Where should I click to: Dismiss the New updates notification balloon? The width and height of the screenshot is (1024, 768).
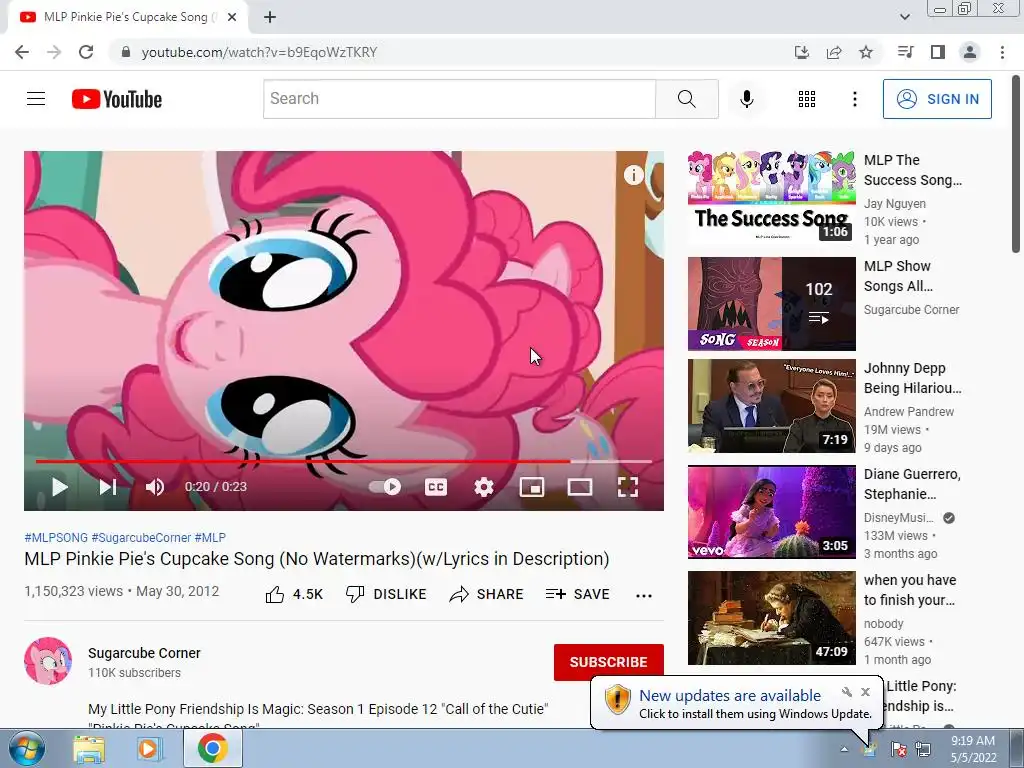(865, 692)
